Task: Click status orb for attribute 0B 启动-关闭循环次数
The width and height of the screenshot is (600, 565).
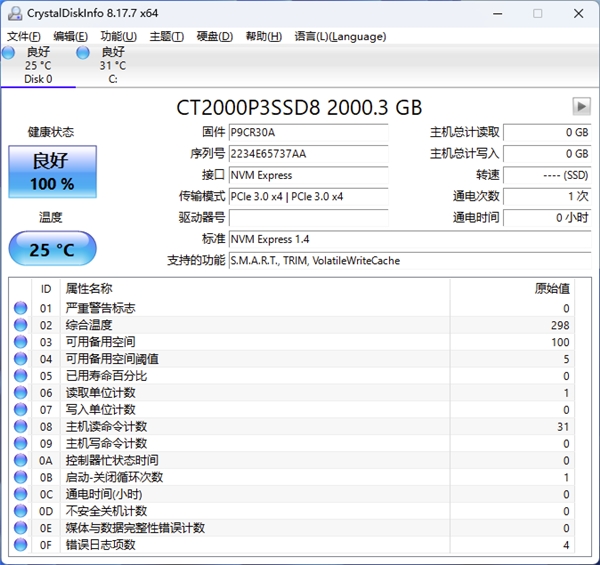Action: (x=21, y=477)
